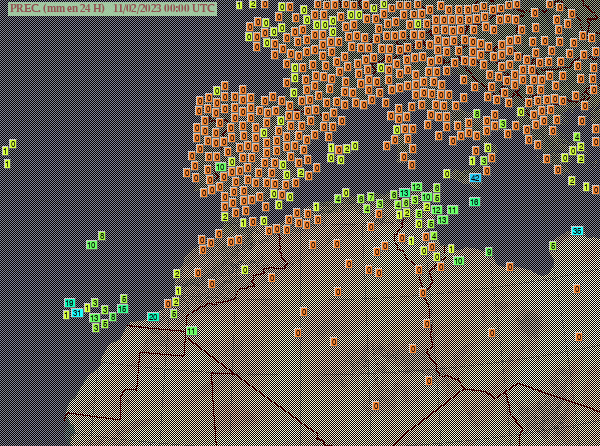The width and height of the screenshot is (600, 446).
Task: Click the cyan 31 value in the Canary Islands
Action: [77, 313]
